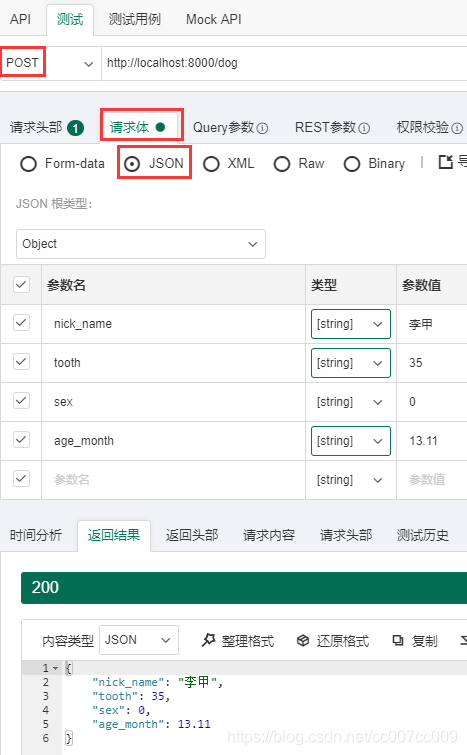This screenshot has height=755, width=467.
Task: Select the XML radio button
Action: click(x=211, y=164)
